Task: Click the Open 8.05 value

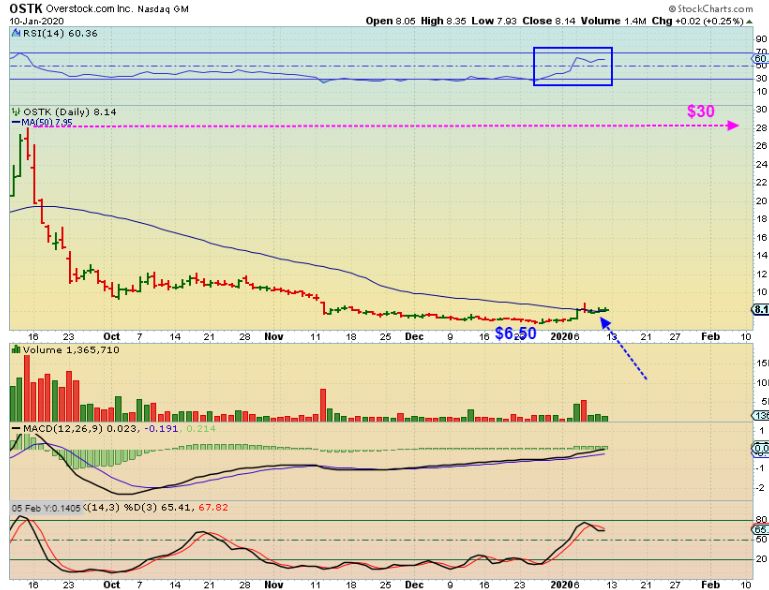Action: 390,21
